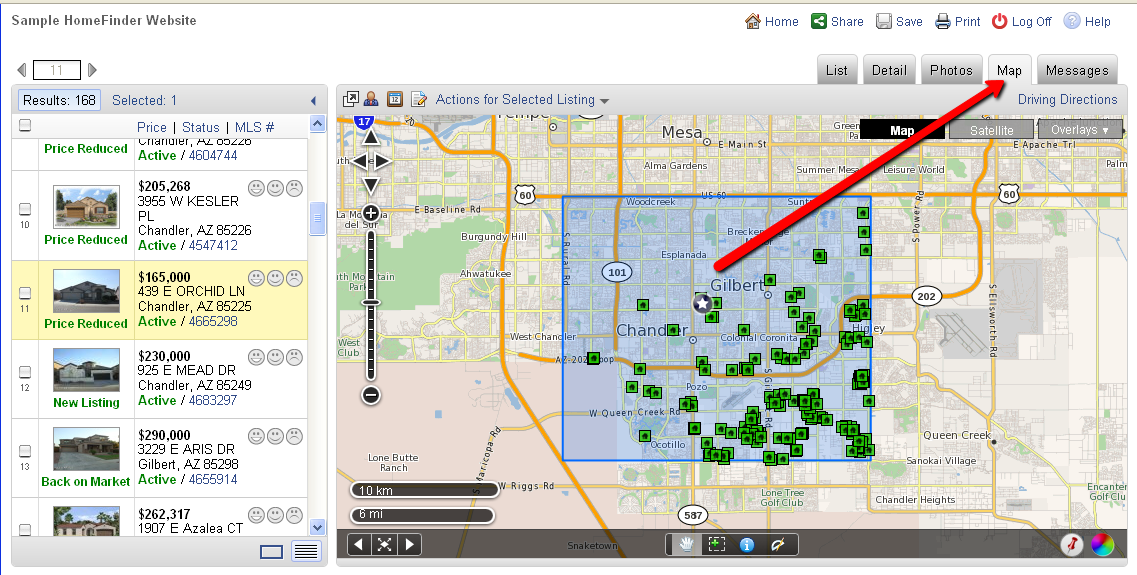Click the agent contact person icon
The width and height of the screenshot is (1137, 575).
pos(372,99)
